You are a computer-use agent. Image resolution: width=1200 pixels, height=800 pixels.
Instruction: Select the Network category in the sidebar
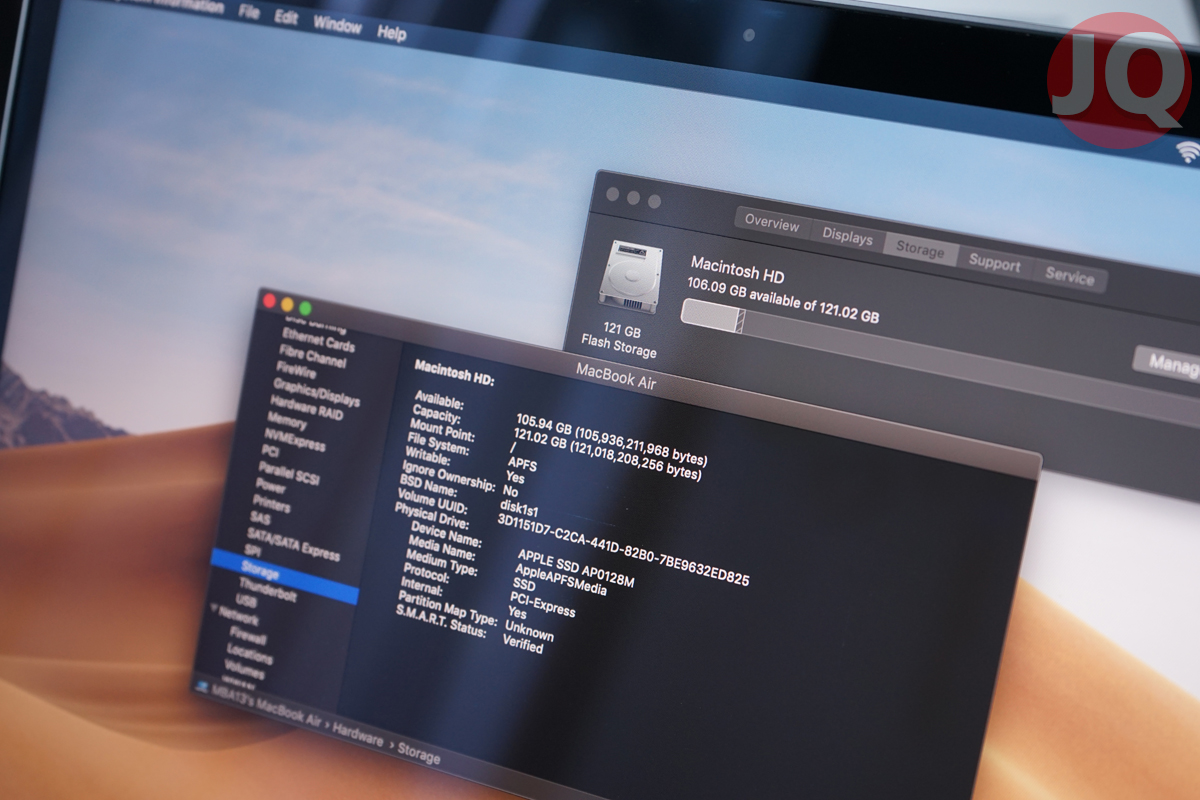click(x=238, y=614)
